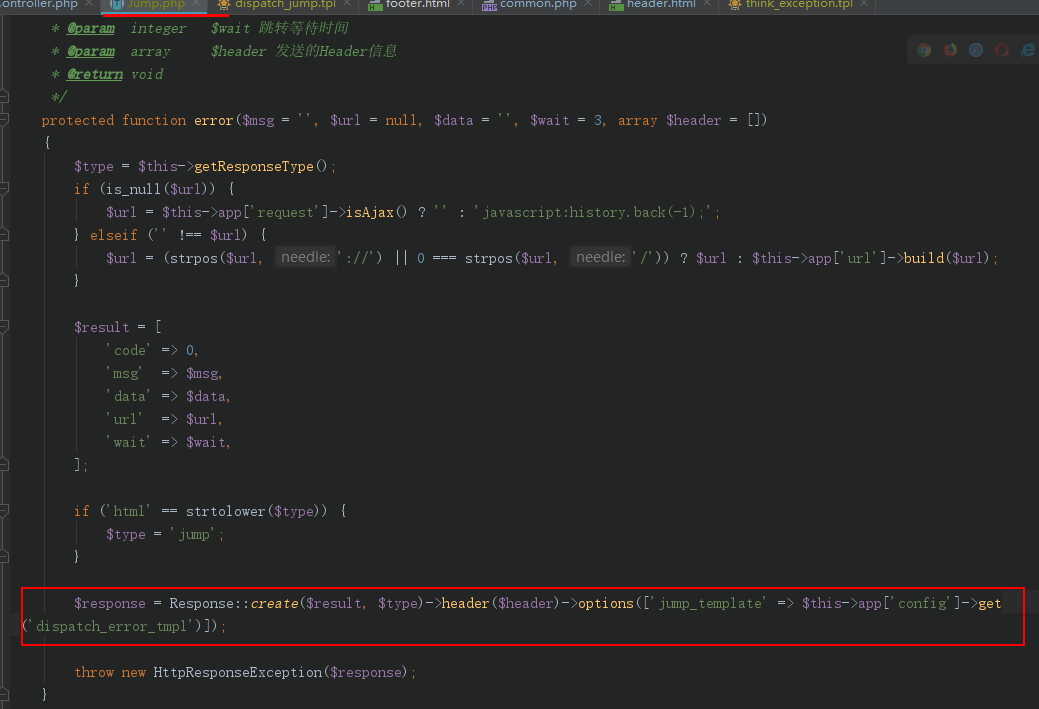Close the think_exception.tpl tab

click(864, 3)
